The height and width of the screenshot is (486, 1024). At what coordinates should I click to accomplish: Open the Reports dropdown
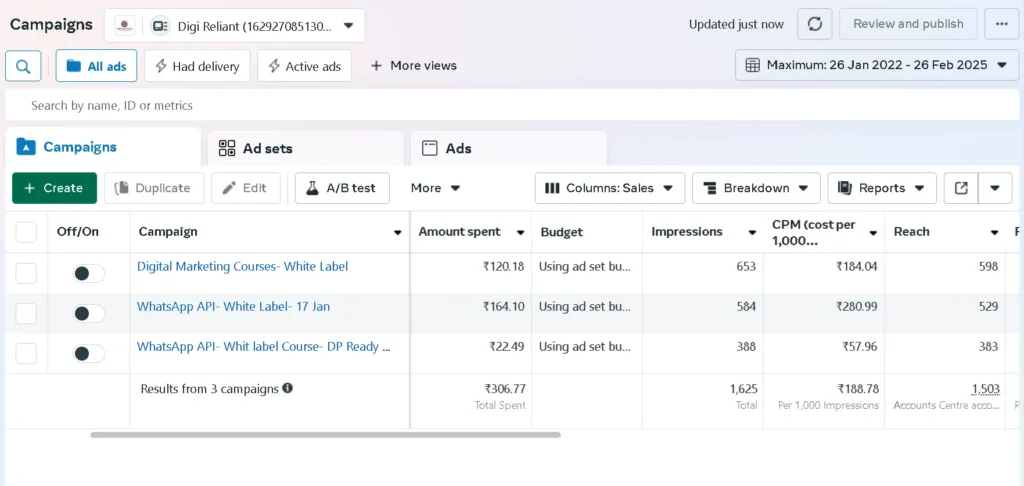point(882,188)
